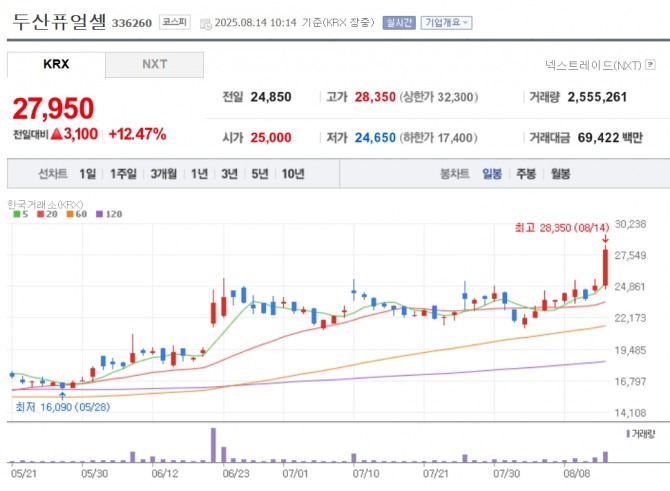Click the tallest volume bar near 06/23
This screenshot has width=670, height=491.
(x=213, y=445)
